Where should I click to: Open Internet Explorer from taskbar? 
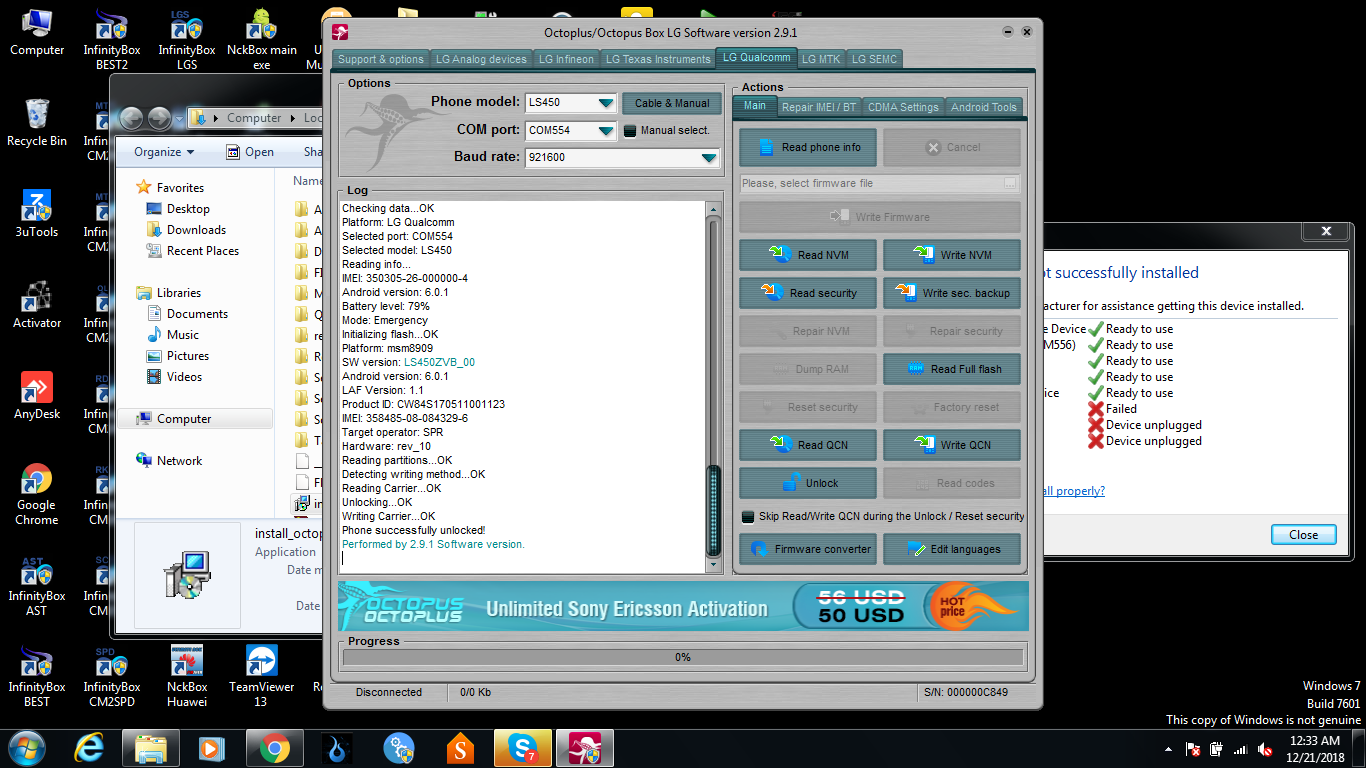[91, 748]
